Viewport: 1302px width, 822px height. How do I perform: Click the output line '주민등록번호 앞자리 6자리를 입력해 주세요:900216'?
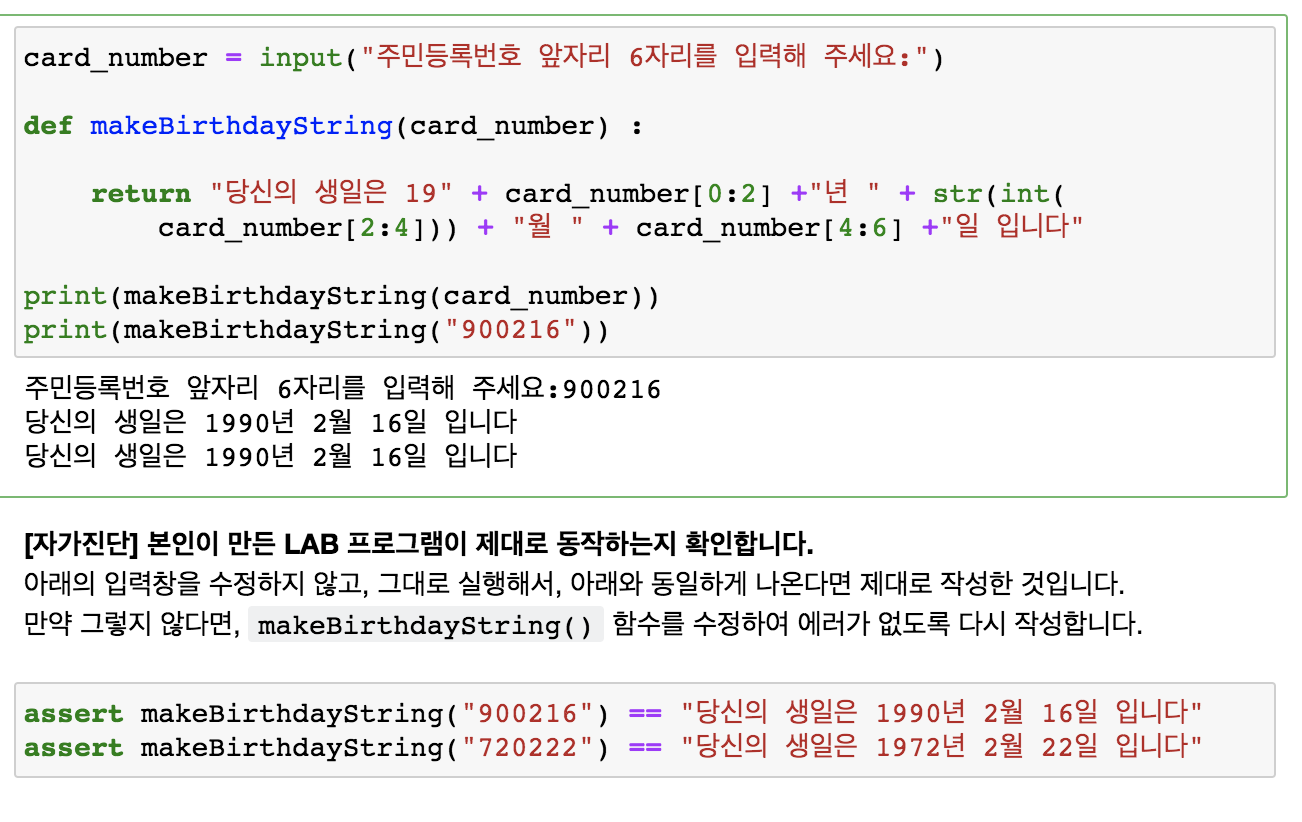(343, 389)
